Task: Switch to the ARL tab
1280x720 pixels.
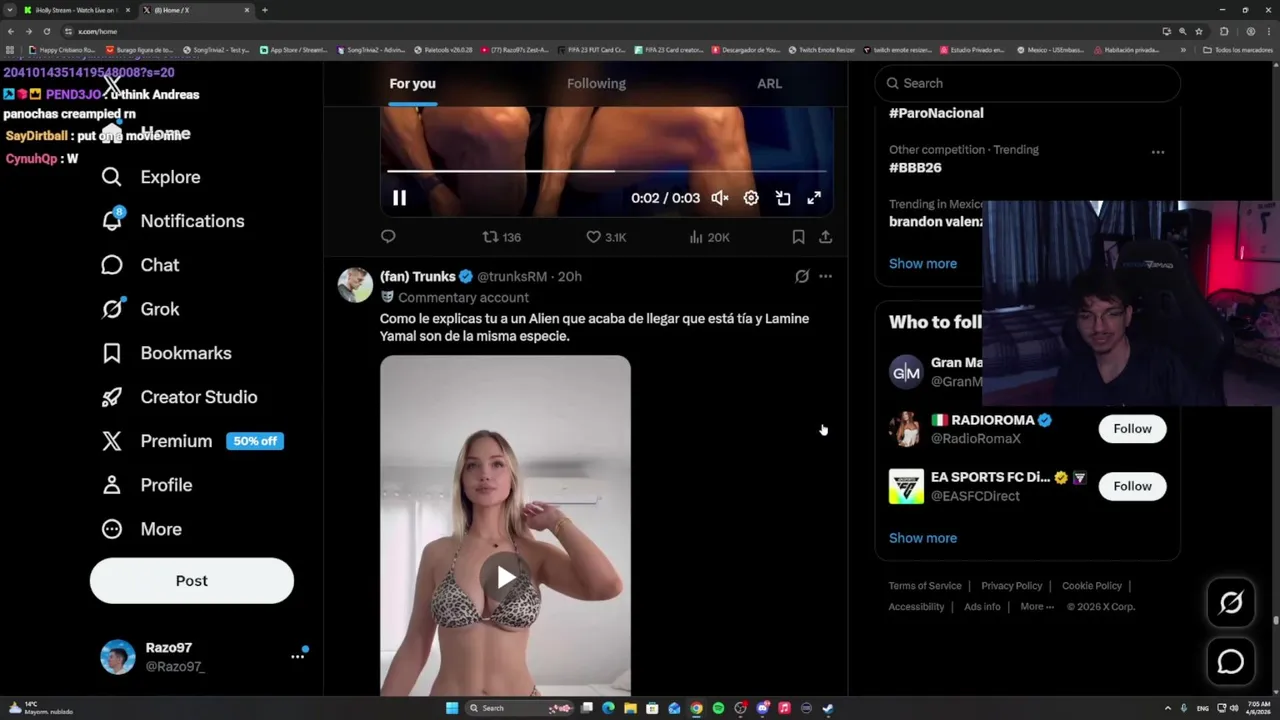Action: [x=769, y=83]
